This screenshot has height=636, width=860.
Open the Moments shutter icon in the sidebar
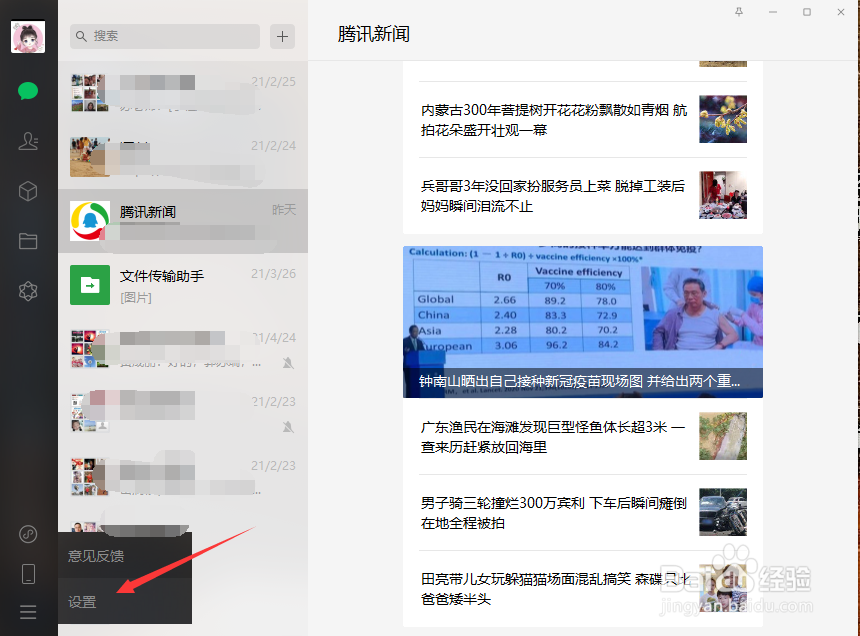(x=28, y=291)
